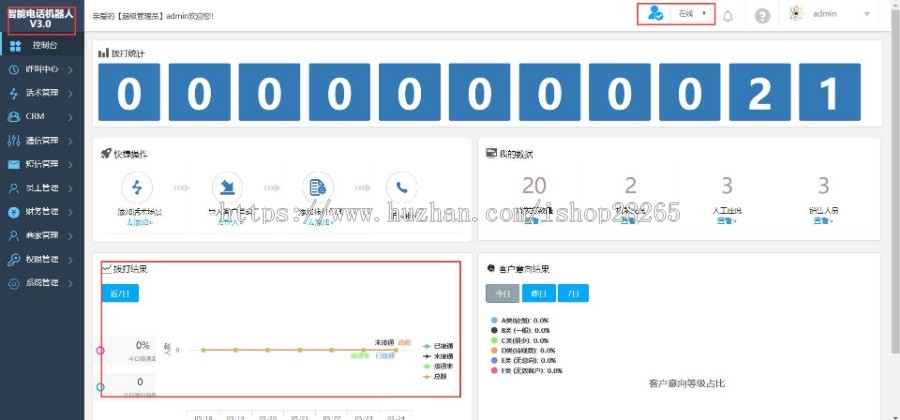Expand the 权限管理 submenu chevron
The image size is (900, 420).
pos(70,259)
